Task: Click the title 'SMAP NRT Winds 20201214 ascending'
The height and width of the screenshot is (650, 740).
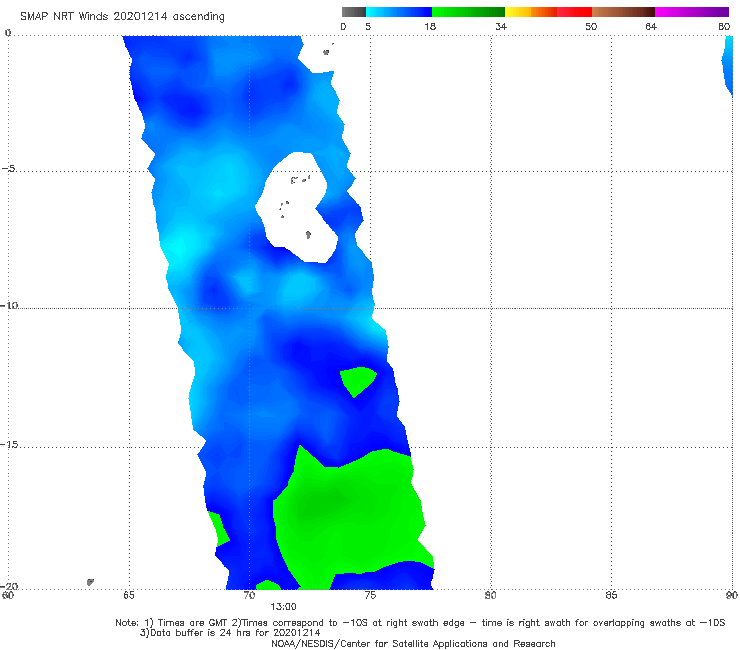Action: (x=122, y=16)
